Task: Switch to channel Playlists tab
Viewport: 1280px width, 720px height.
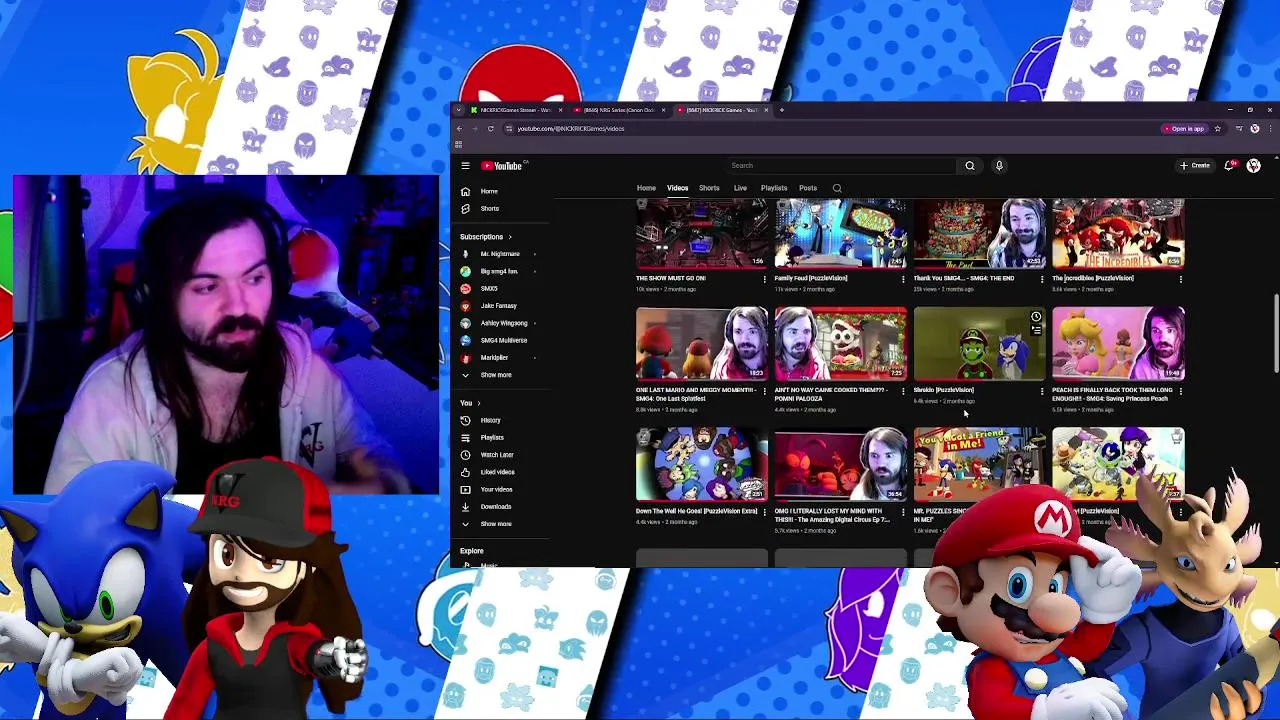Action: pyautogui.click(x=774, y=188)
